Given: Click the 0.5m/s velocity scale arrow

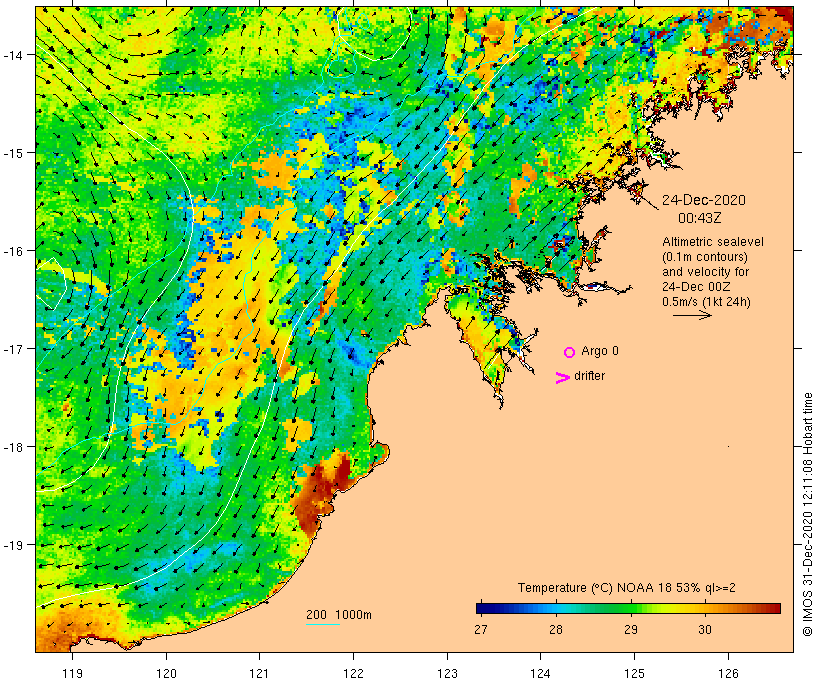Looking at the screenshot, I should click(x=692, y=315).
